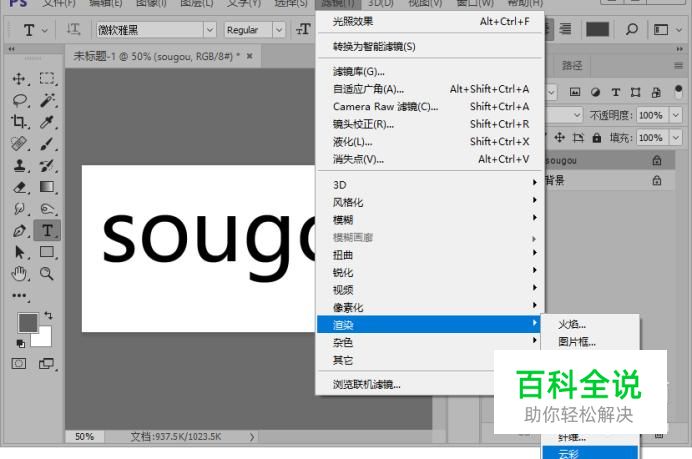This screenshot has height=459, width=692.
Task: Open the Regular font style dropdown
Action: 279,30
